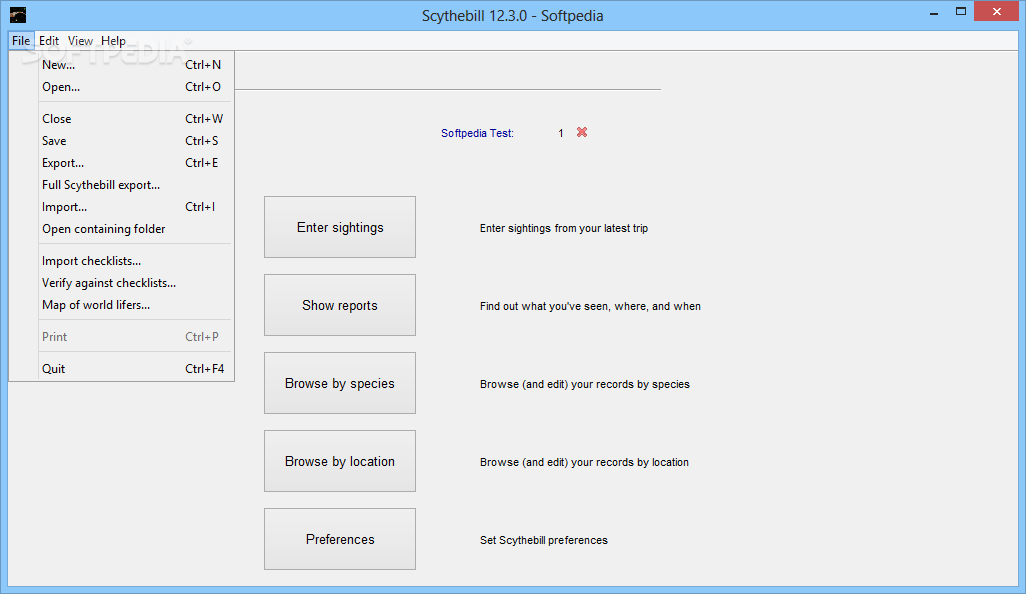Select Quit in the File menu
The height and width of the screenshot is (594, 1026).
click(134, 368)
